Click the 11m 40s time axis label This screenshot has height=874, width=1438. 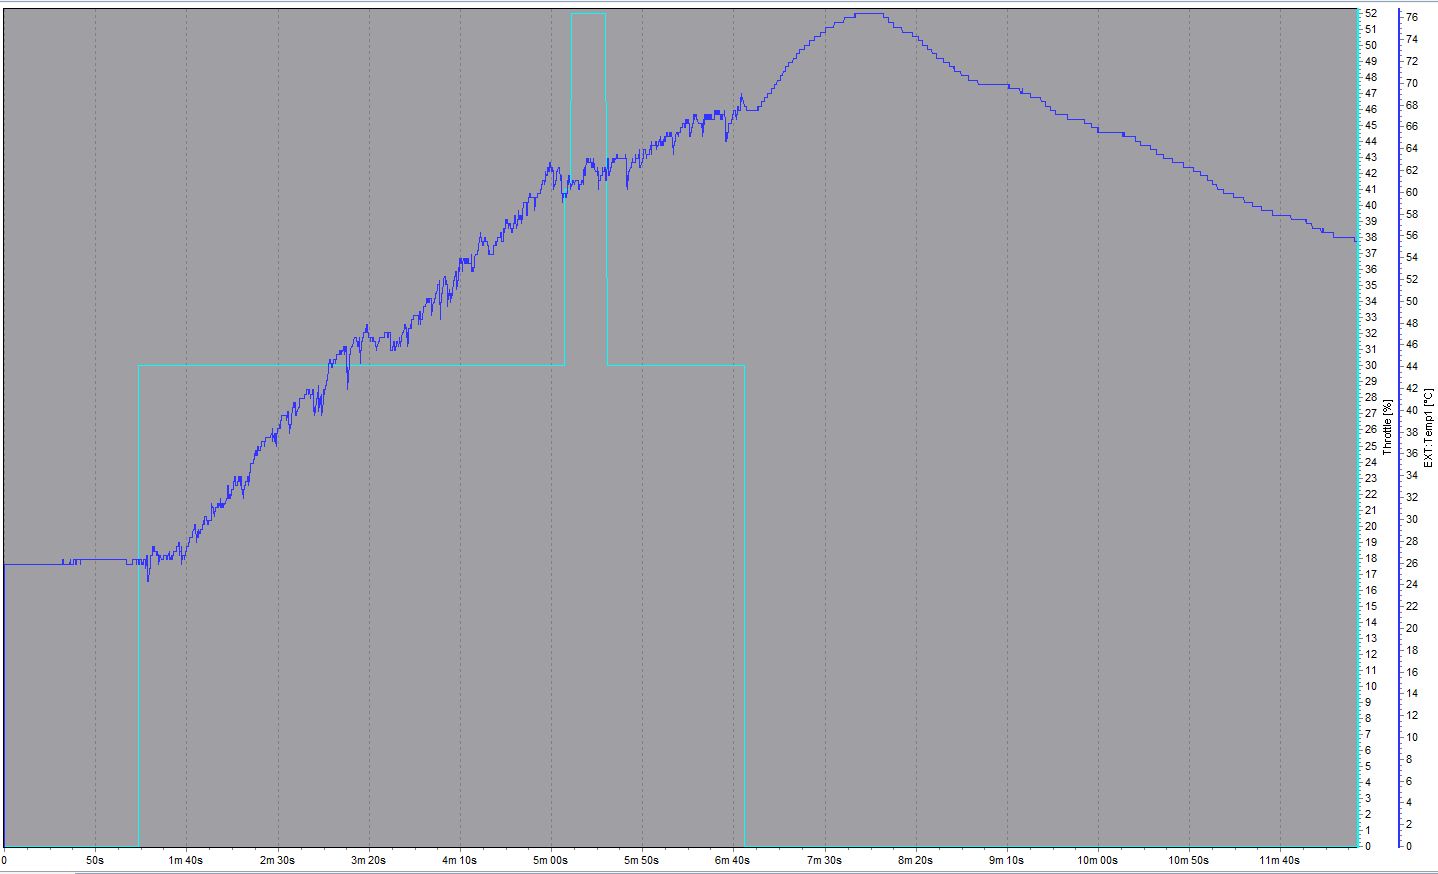(1279, 859)
